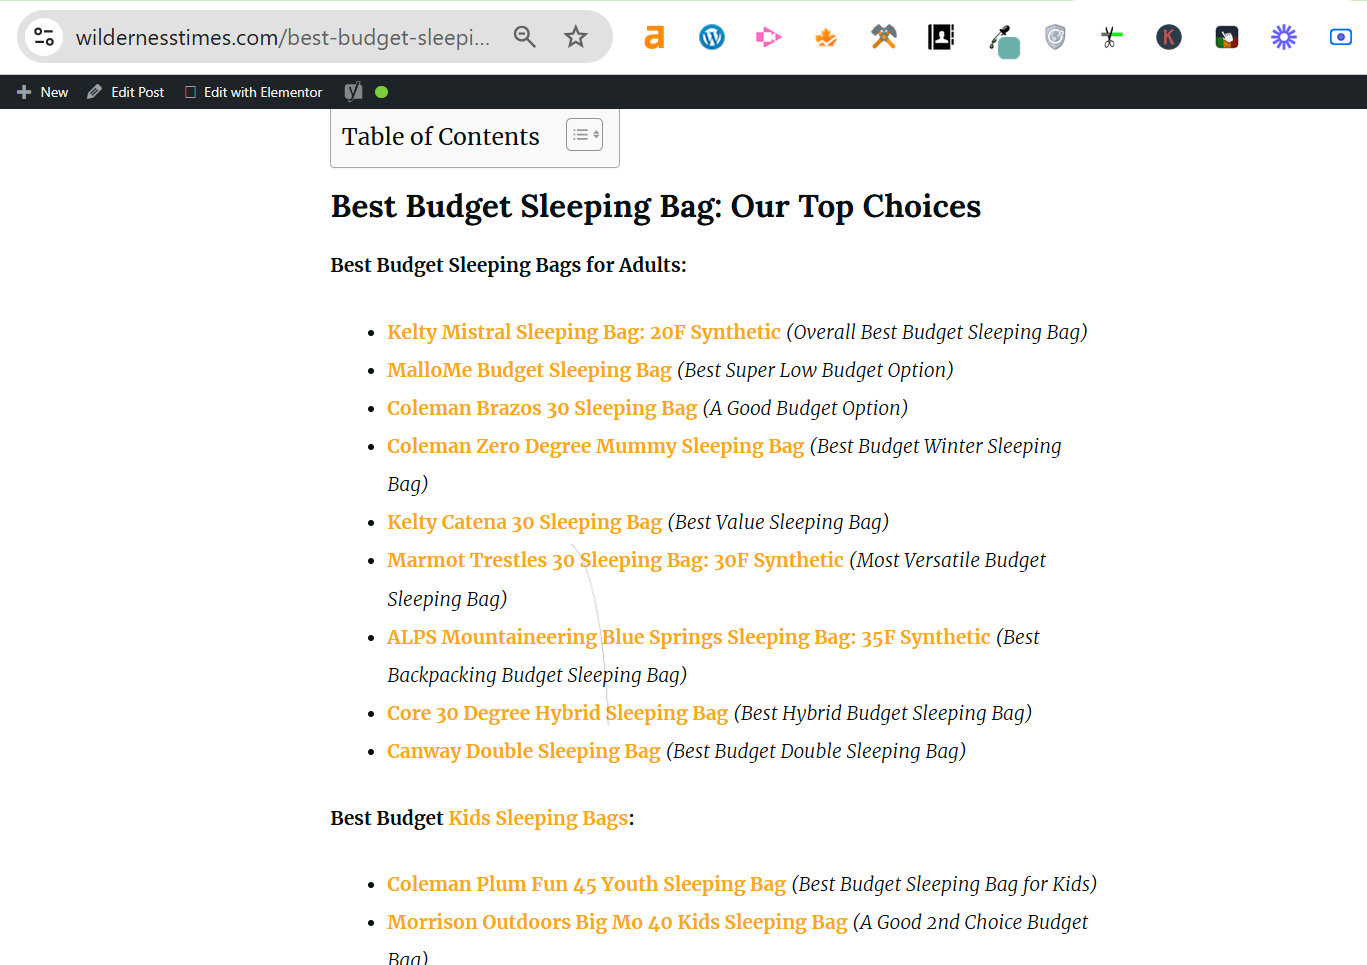Screen dimensions: 1367x965
Task: Click heading 'Best Budget Sleeping Bag: Our Top Choices'
Action: [x=656, y=206]
